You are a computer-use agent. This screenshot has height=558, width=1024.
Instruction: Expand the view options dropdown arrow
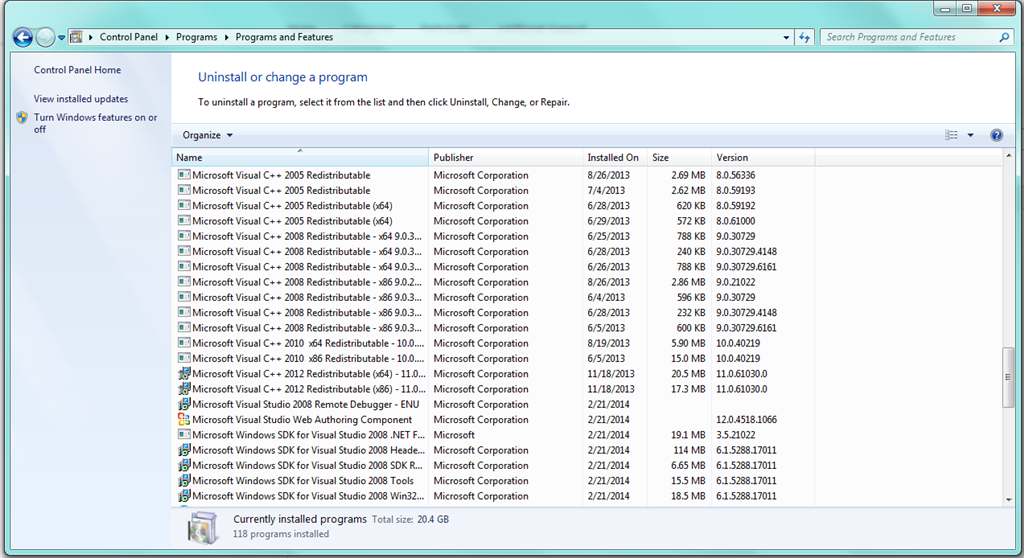(970, 135)
